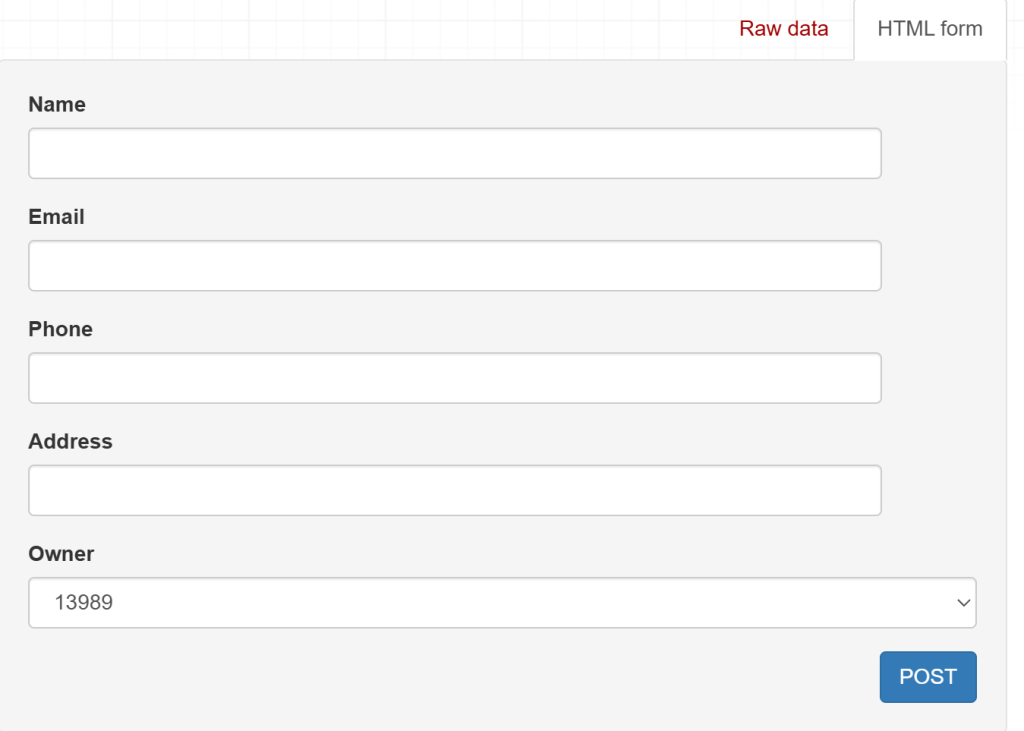Switch to the Raw data tab

783,28
